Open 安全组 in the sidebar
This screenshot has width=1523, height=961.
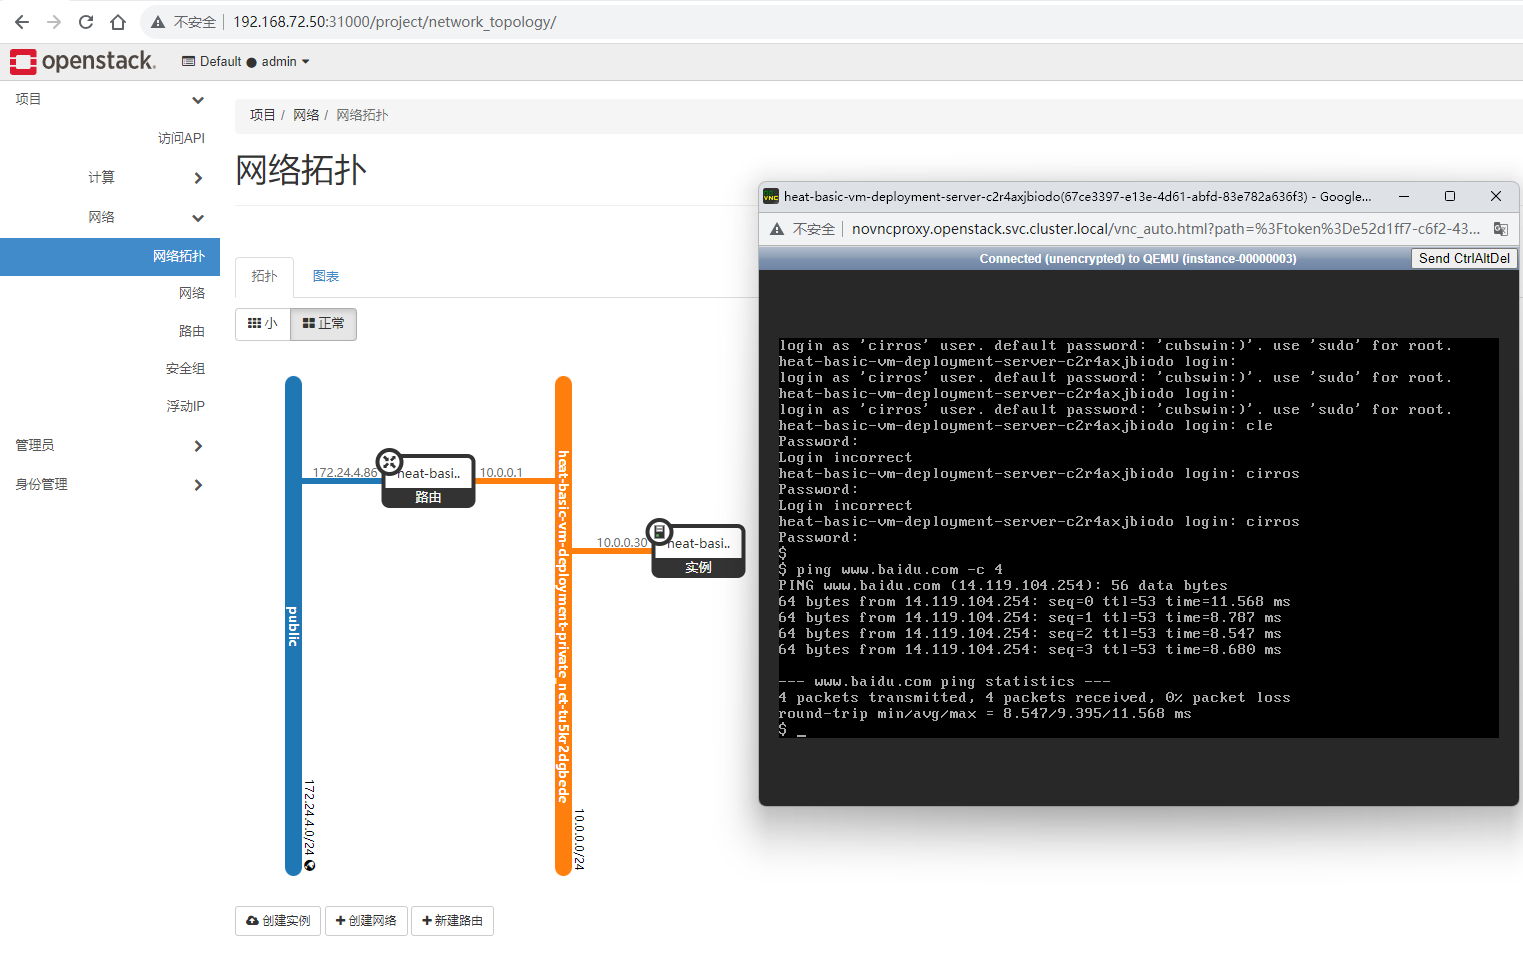click(x=185, y=369)
